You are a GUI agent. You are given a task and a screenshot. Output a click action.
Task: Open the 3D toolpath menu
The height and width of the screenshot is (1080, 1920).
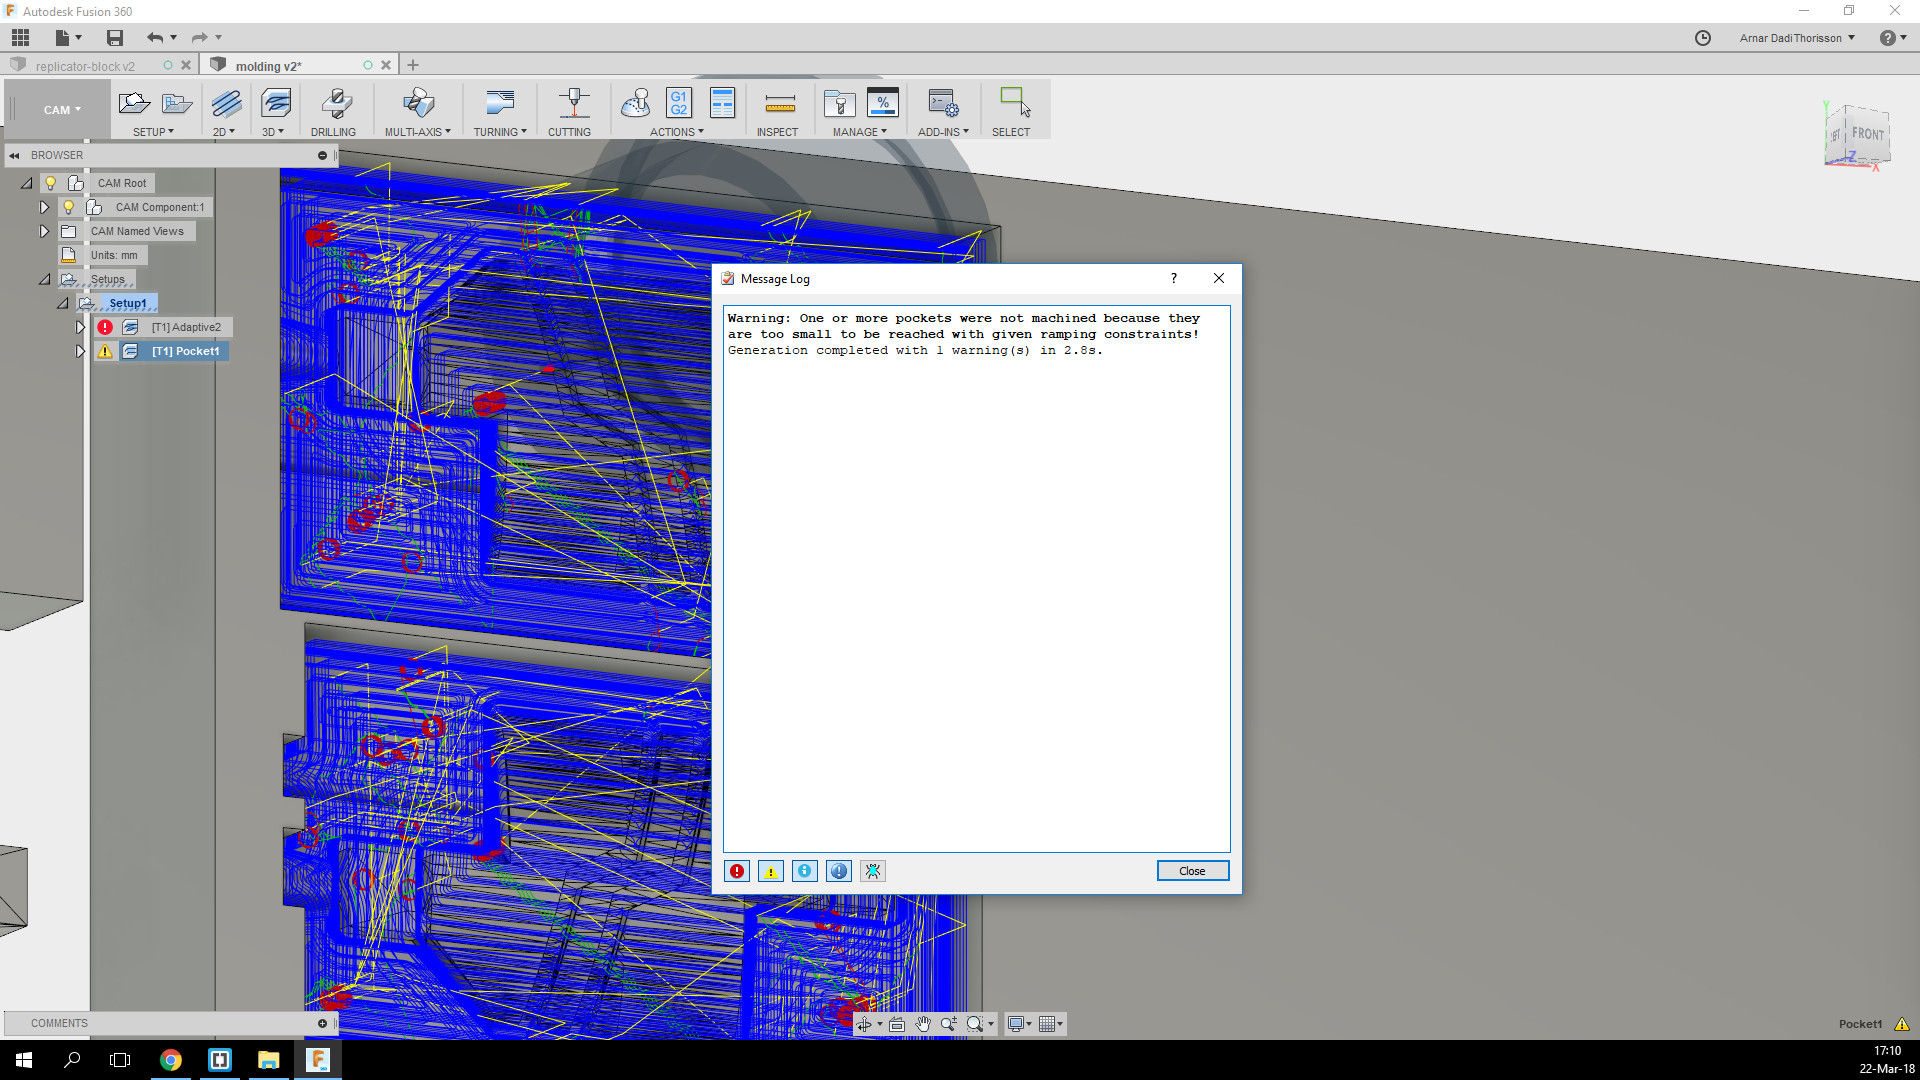(x=274, y=132)
